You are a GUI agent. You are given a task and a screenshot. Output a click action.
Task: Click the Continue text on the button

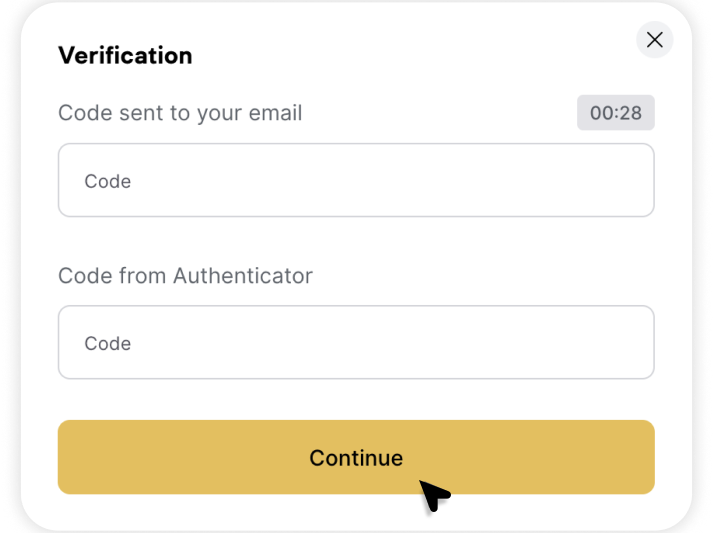pos(356,458)
